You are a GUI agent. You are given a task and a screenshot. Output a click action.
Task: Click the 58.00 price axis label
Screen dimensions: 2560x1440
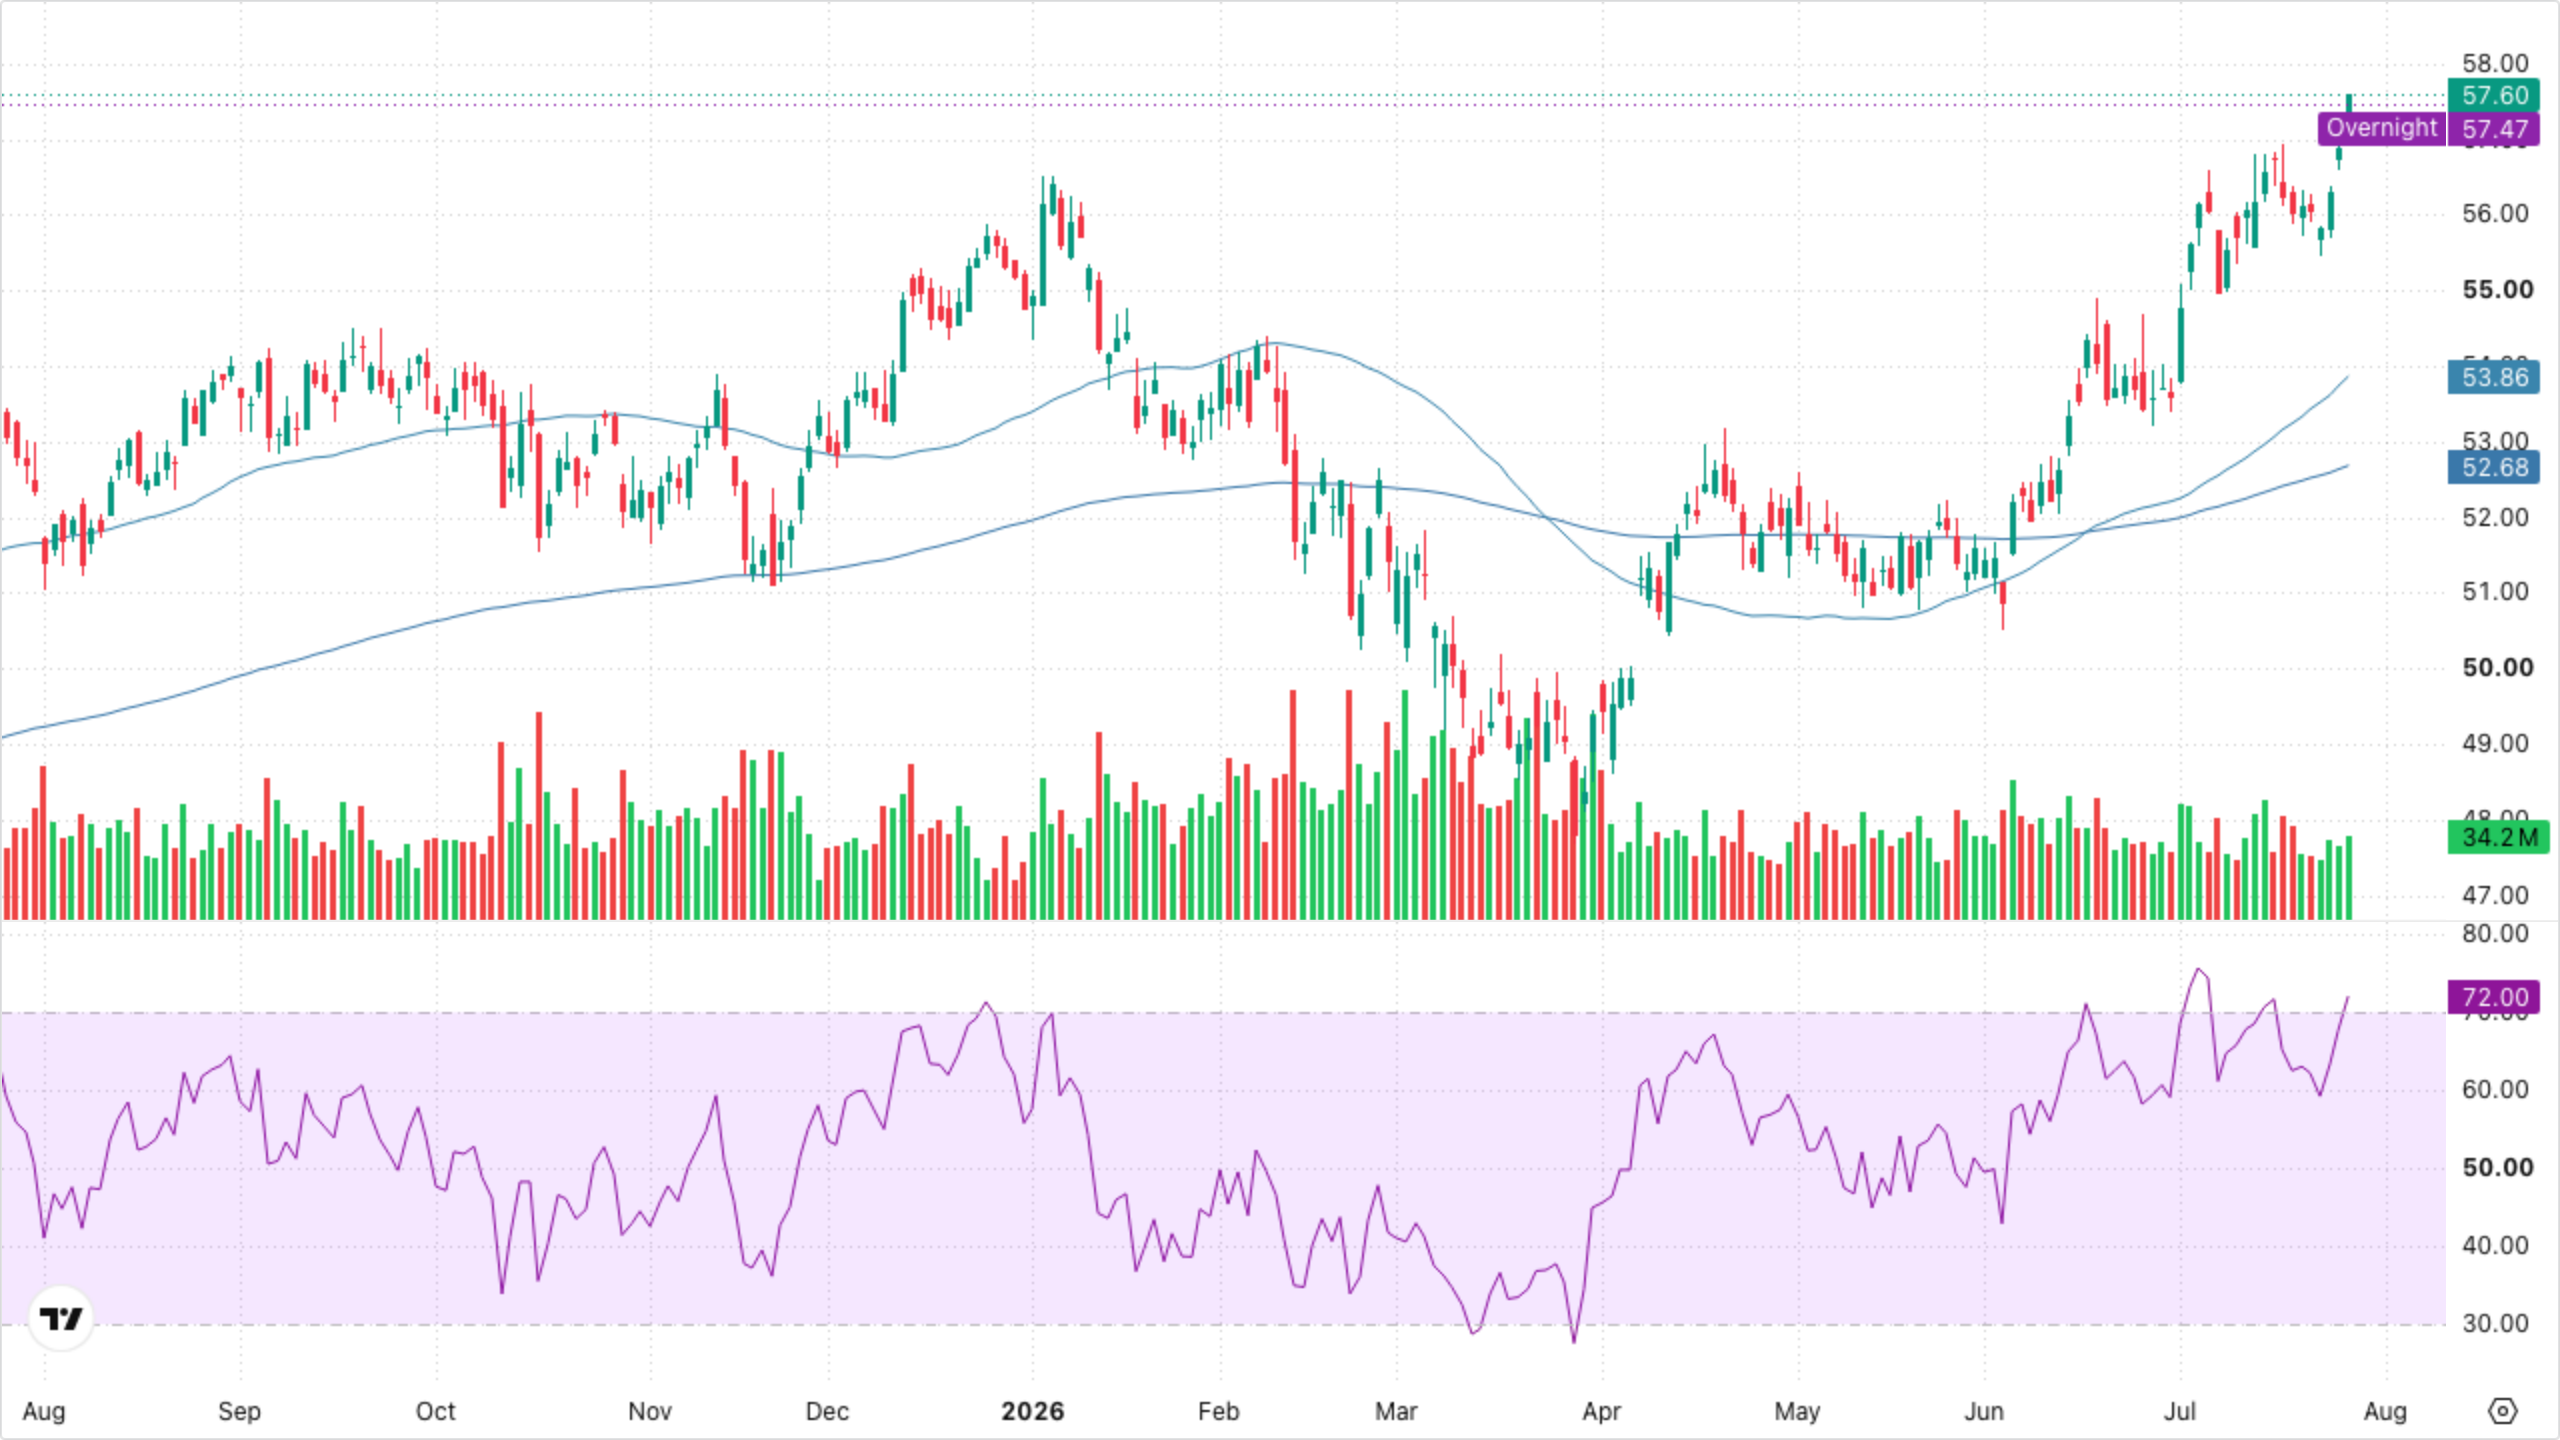[x=2495, y=63]
